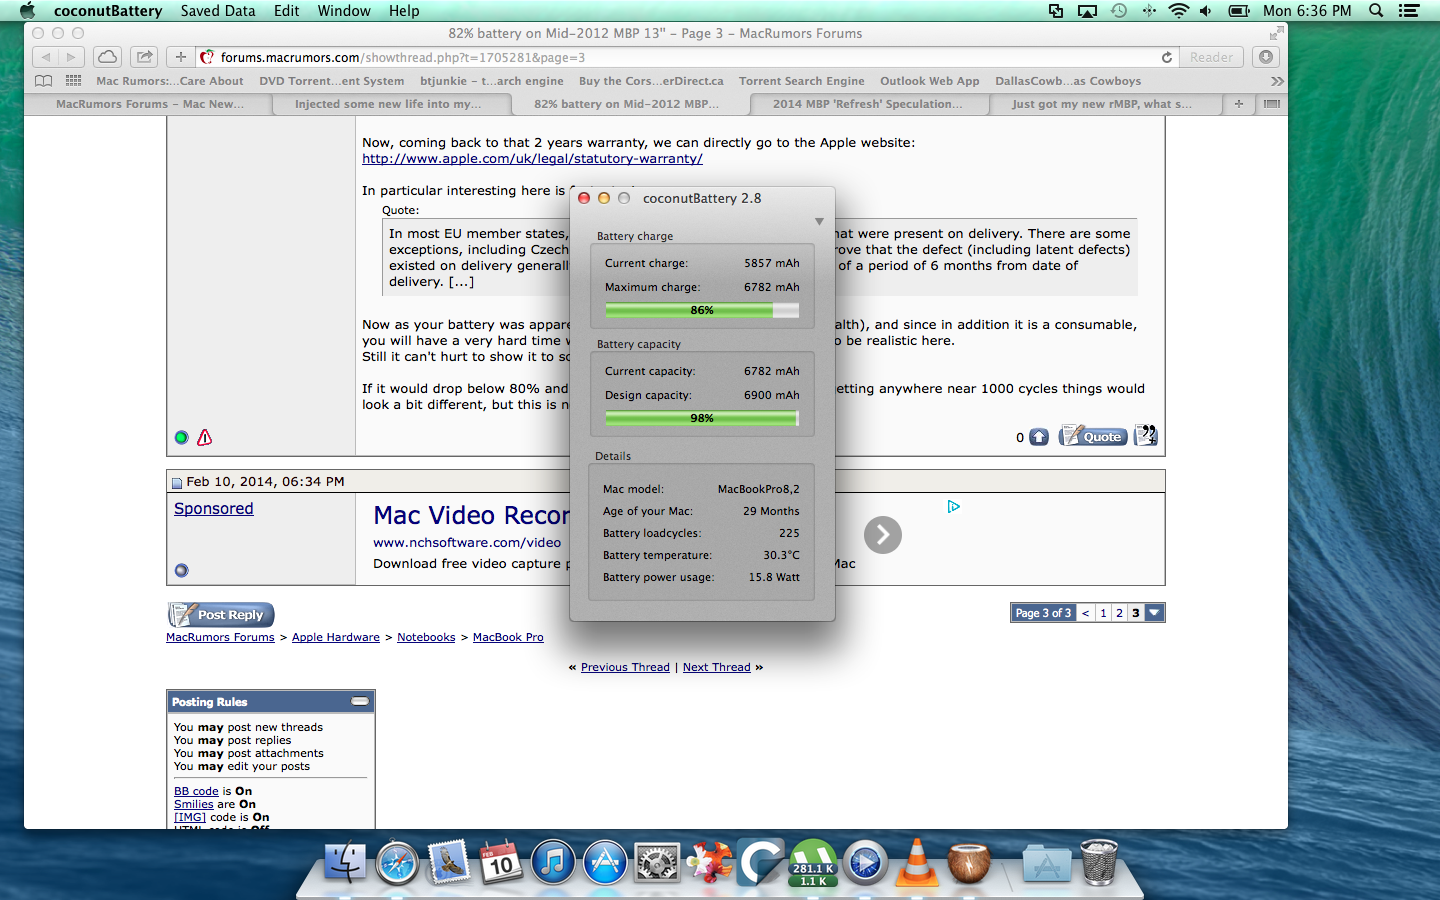Viewport: 1440px width, 900px height.
Task: Enter full screen using Safari's corner arrows
Action: click(1275, 33)
